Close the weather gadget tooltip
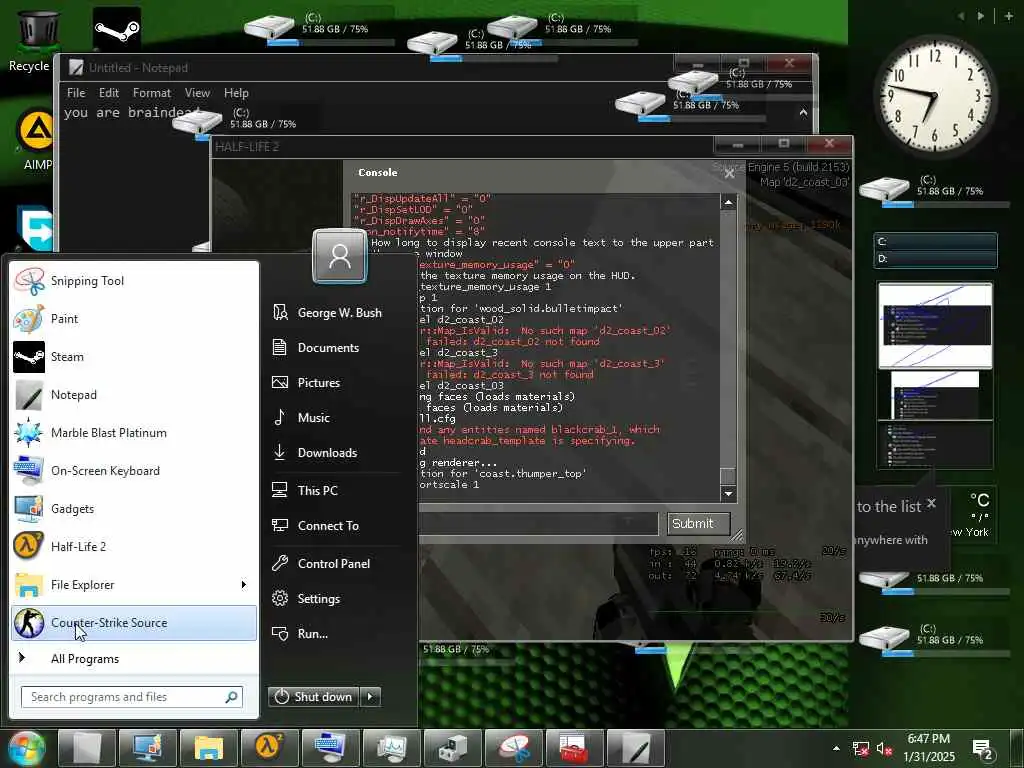 coord(932,503)
